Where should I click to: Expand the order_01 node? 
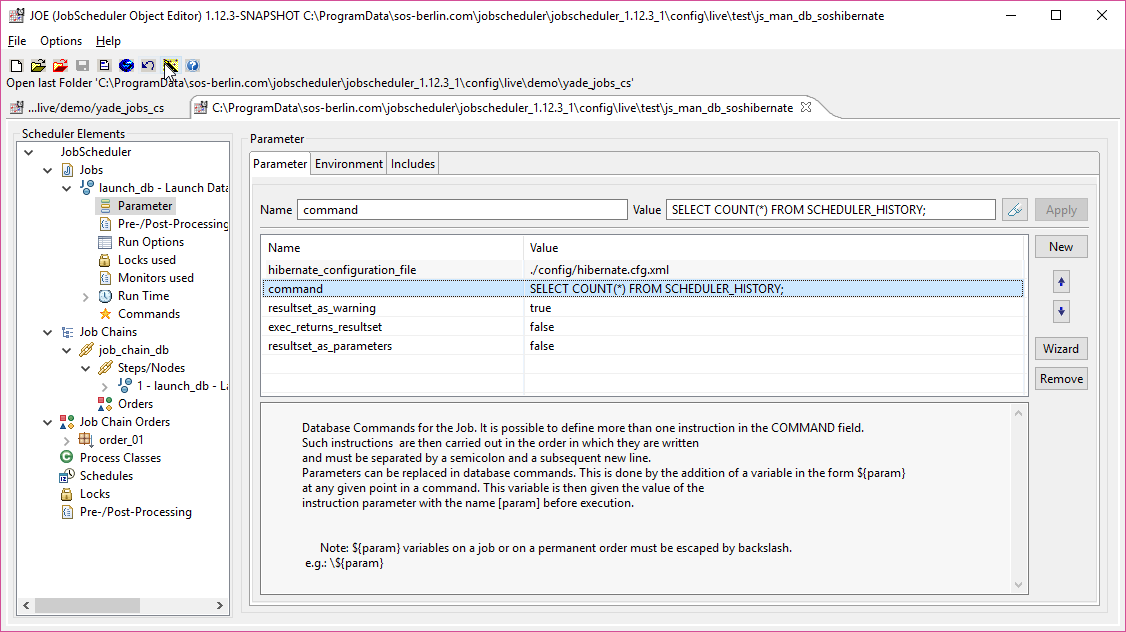pos(67,440)
